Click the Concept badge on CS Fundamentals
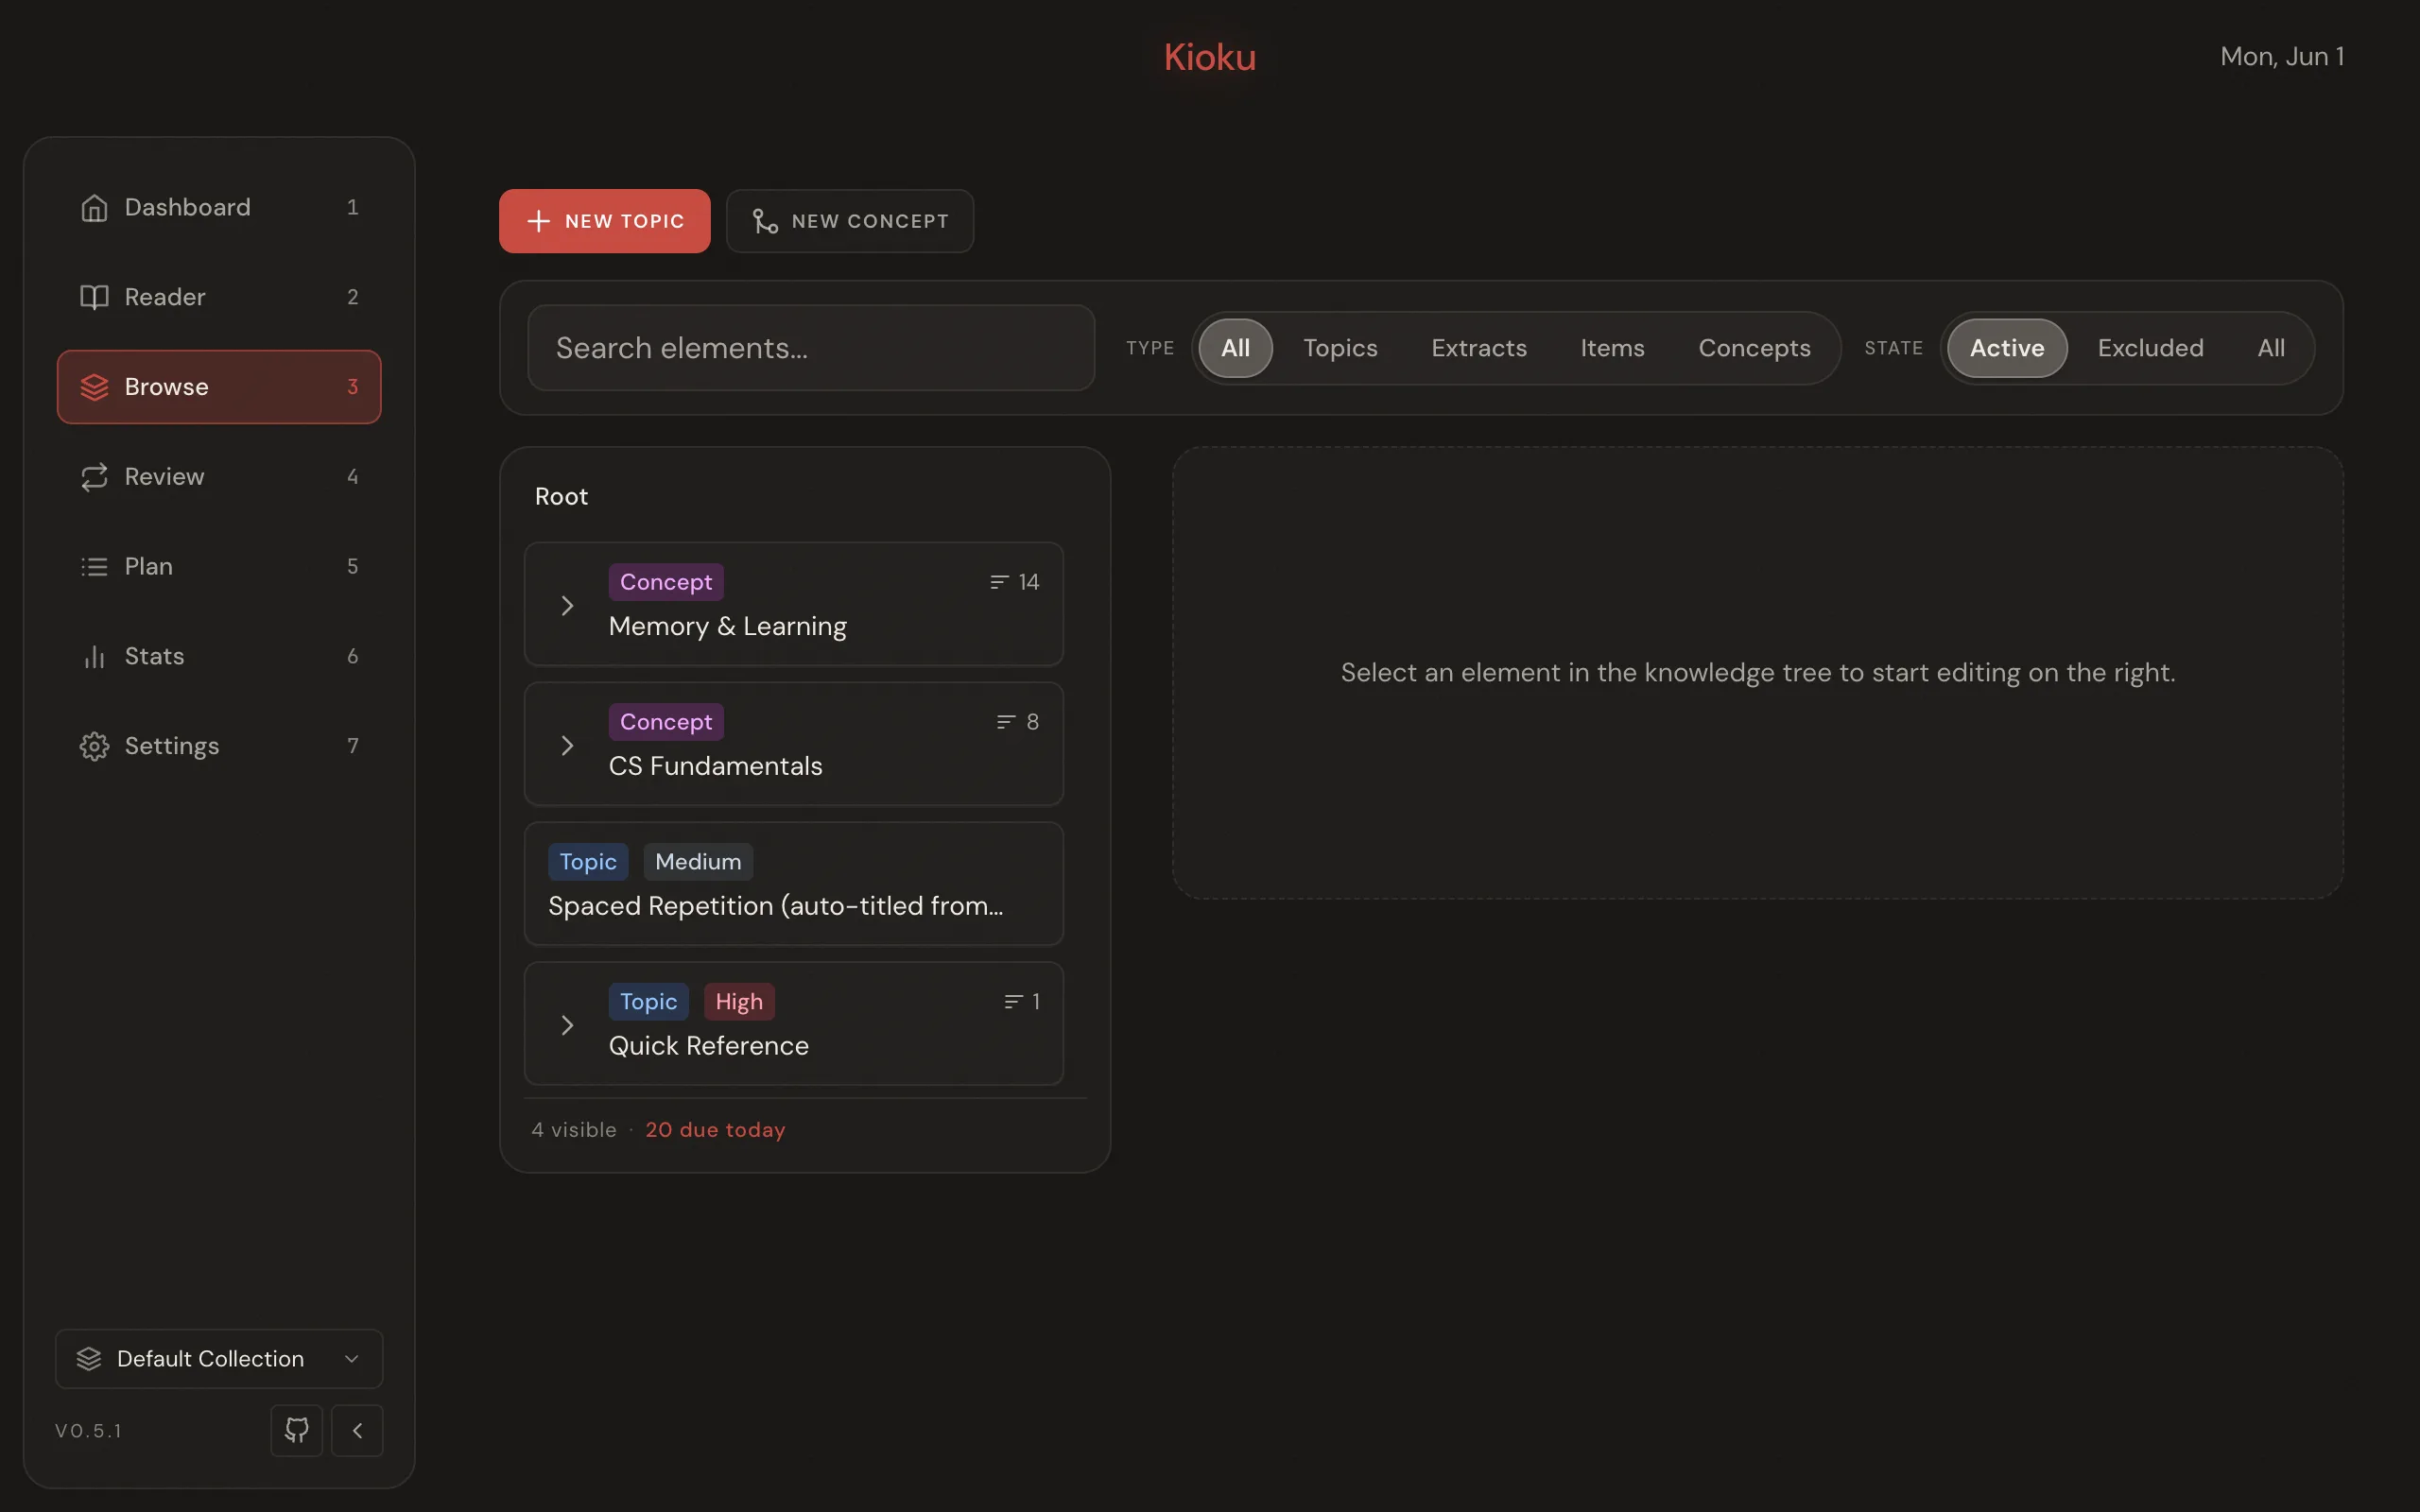Screen dimensions: 2420x1512 tap(666, 722)
